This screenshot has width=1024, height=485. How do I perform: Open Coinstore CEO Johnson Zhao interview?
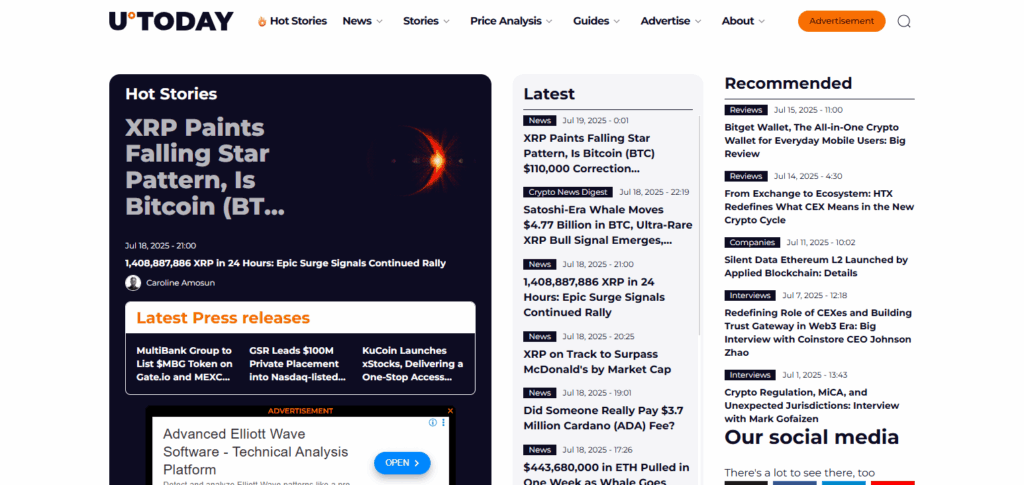tap(818, 333)
